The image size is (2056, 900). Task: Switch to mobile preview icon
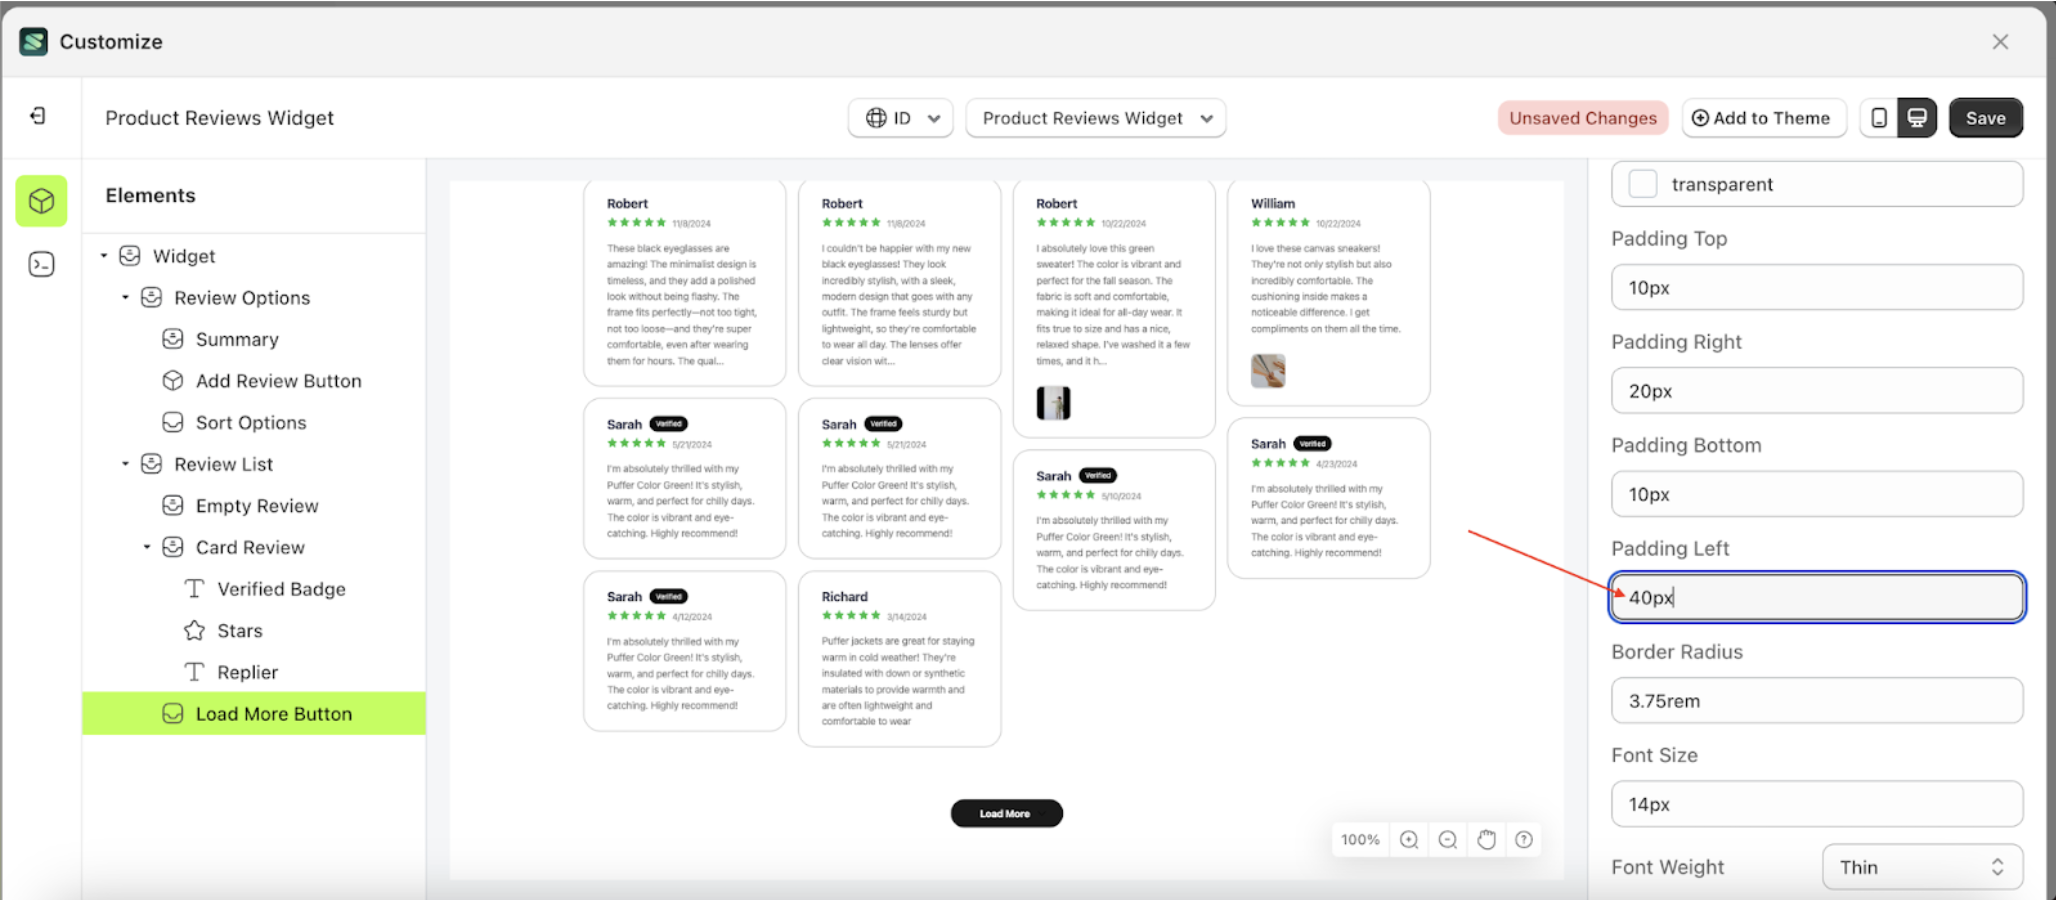[1879, 117]
